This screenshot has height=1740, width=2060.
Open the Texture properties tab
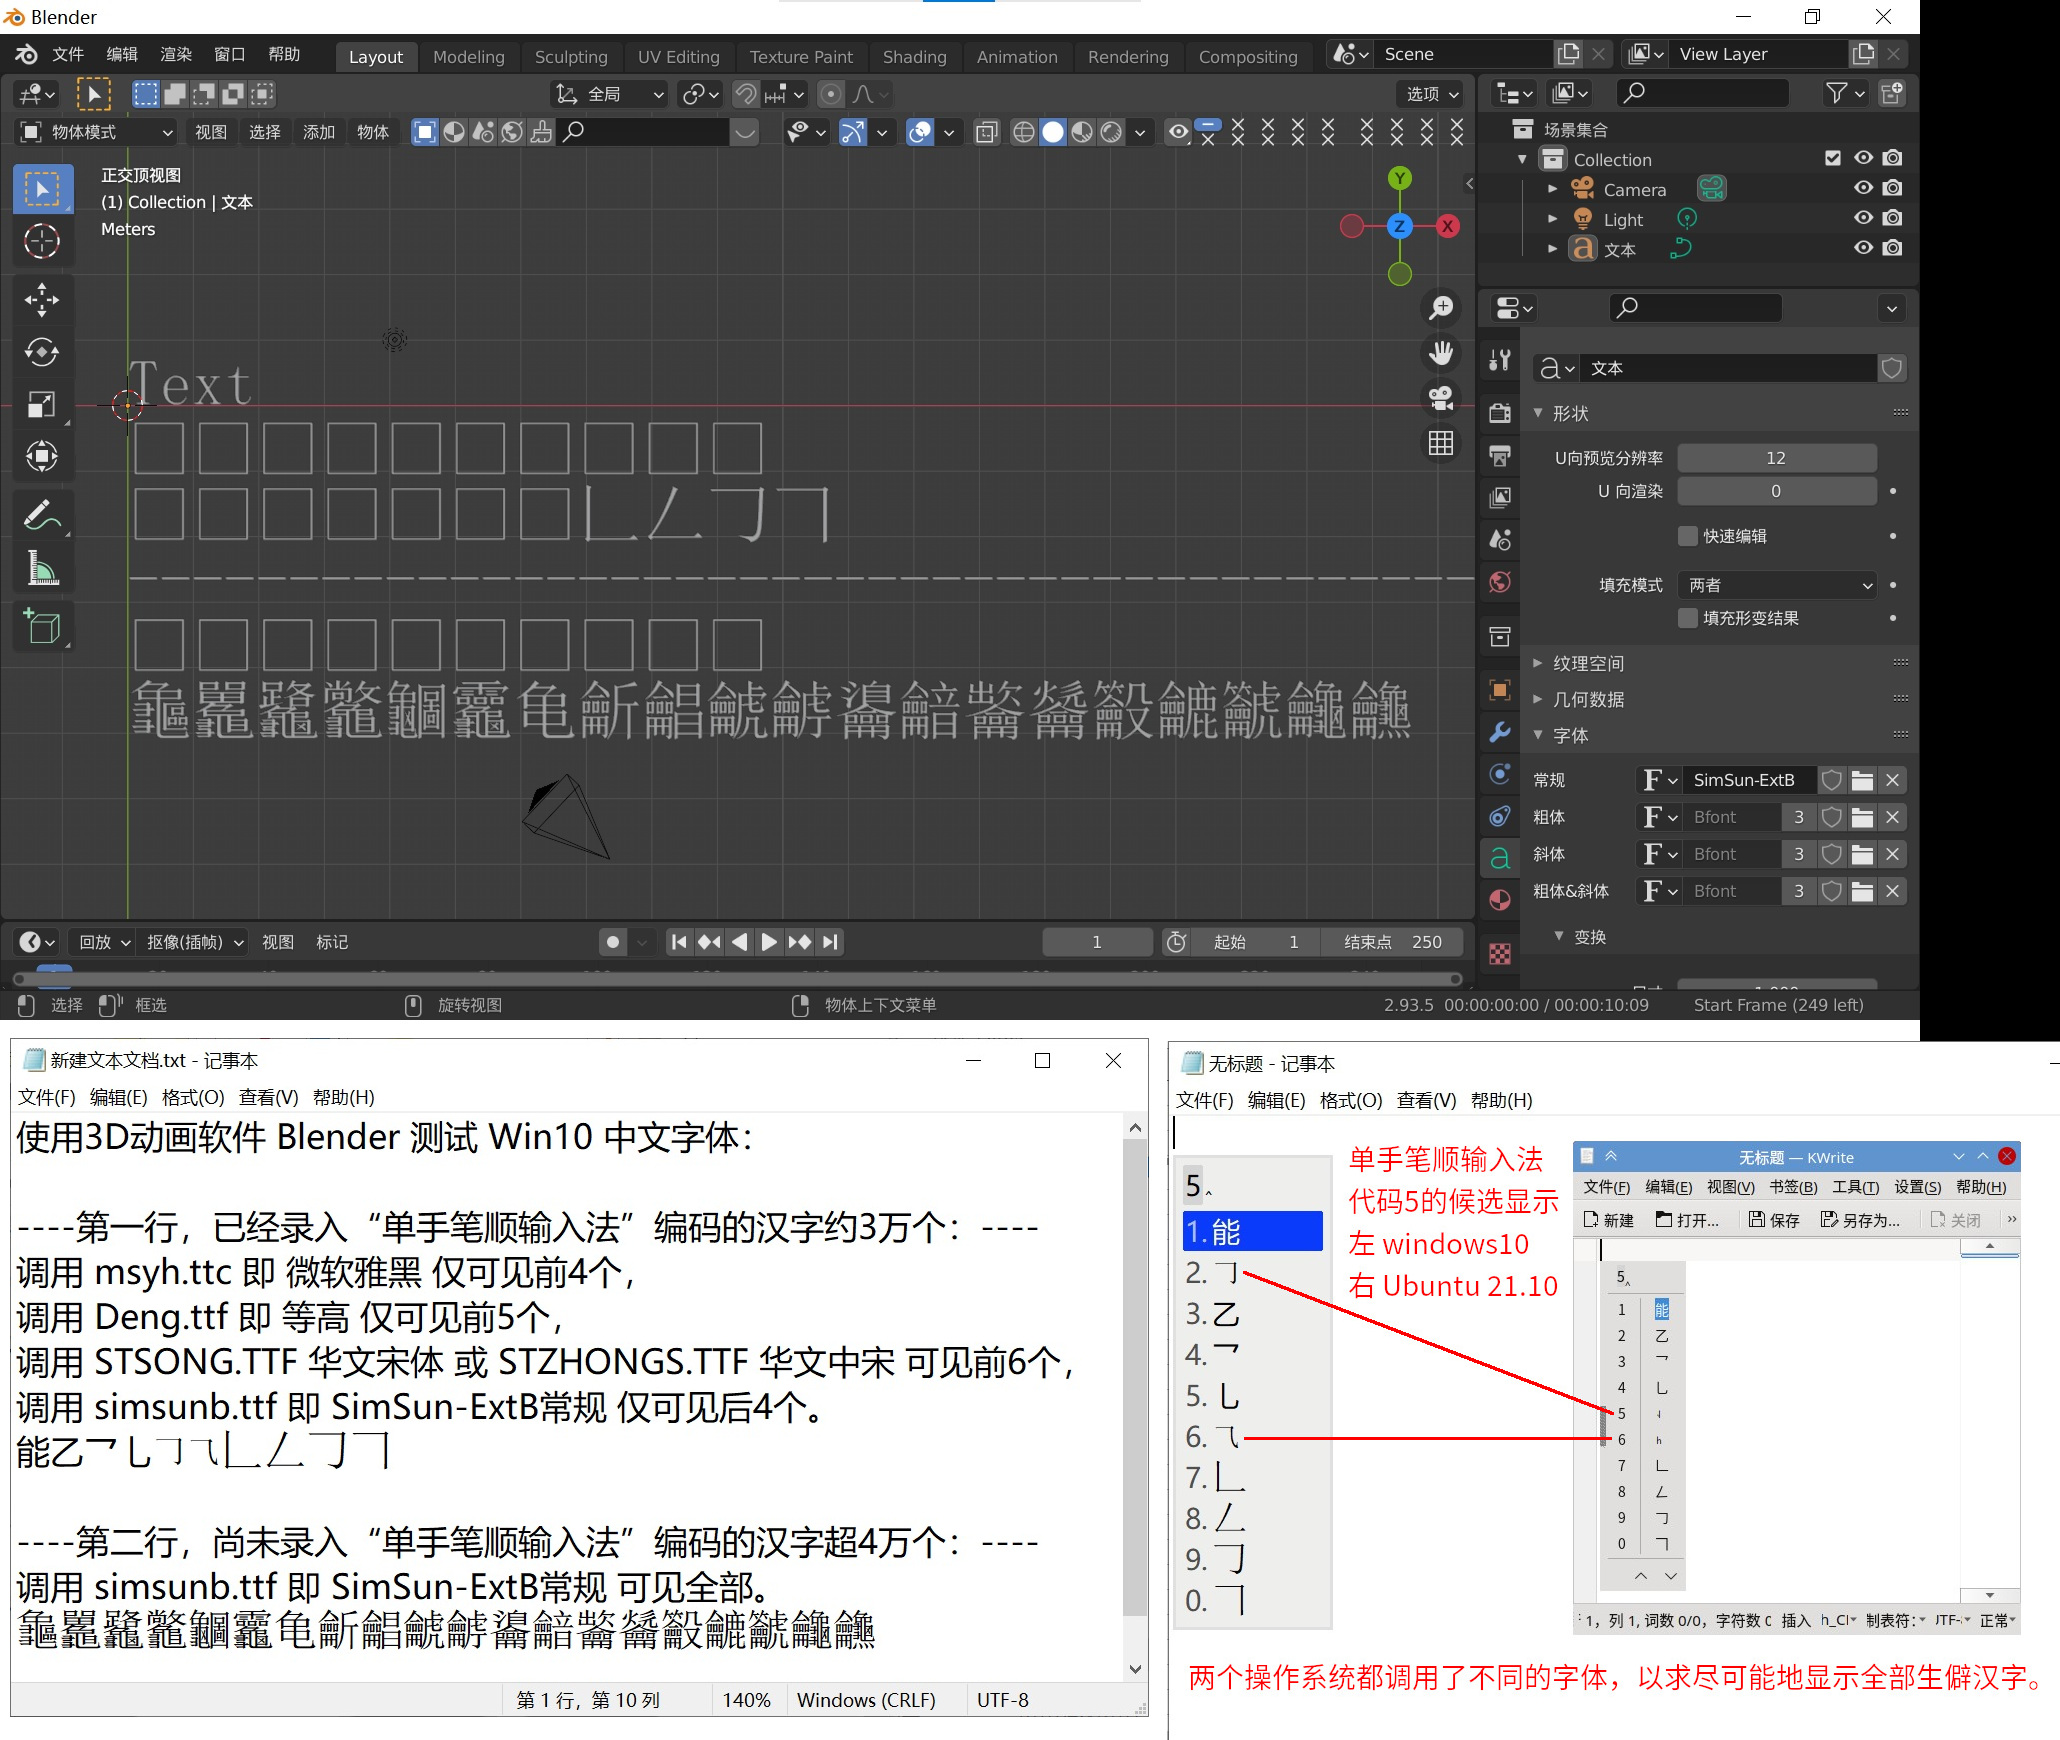pos(1500,954)
